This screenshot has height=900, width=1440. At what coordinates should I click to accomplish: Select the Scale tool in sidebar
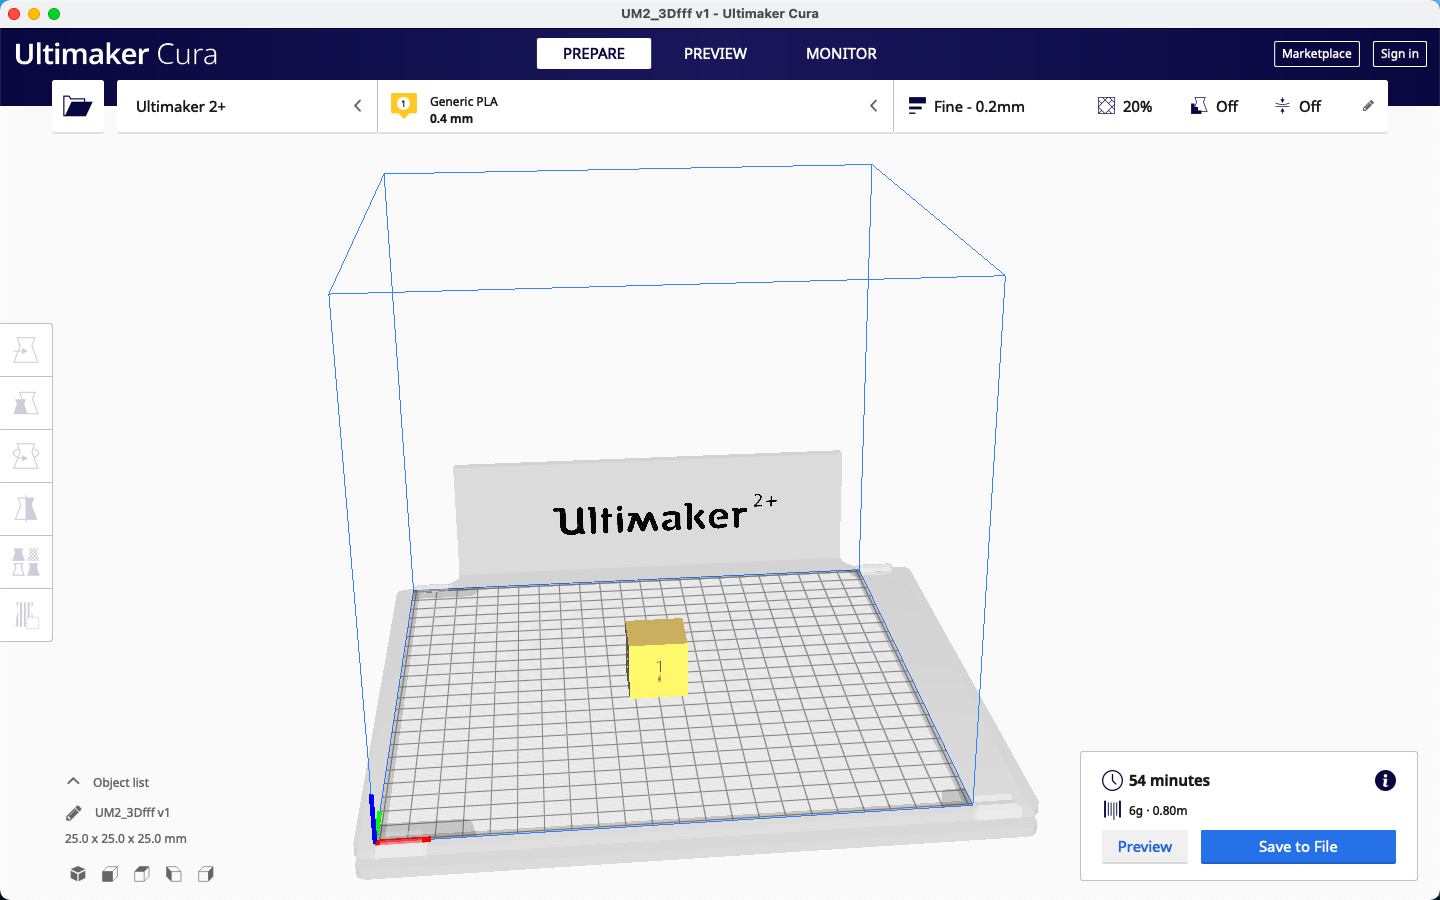click(x=26, y=403)
